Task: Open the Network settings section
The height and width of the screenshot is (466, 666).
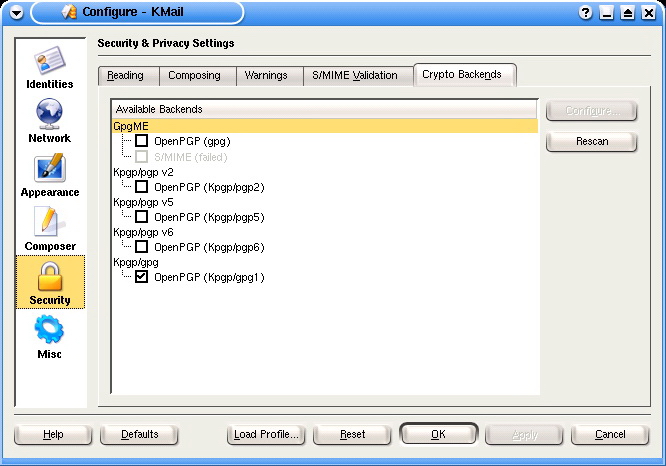Action: [x=50, y=121]
